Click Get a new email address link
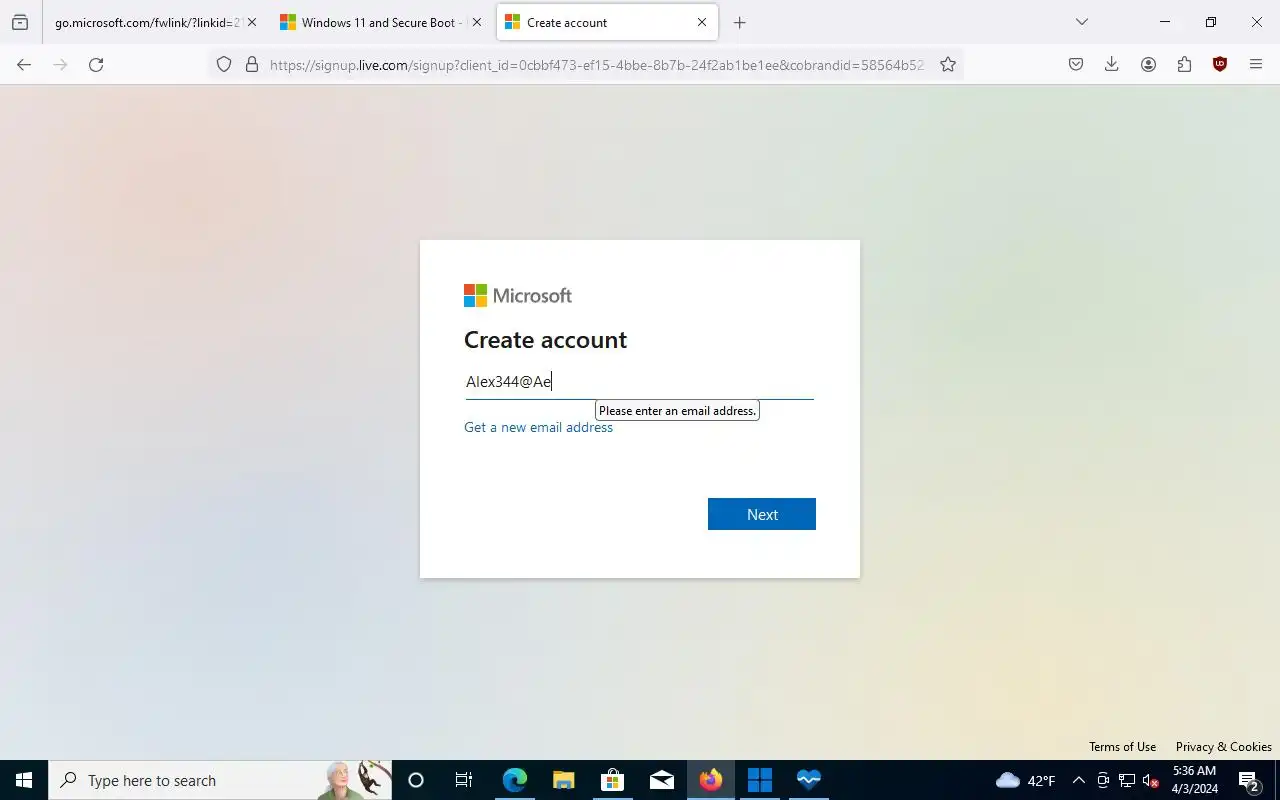Image resolution: width=1280 pixels, height=800 pixels. [x=538, y=427]
